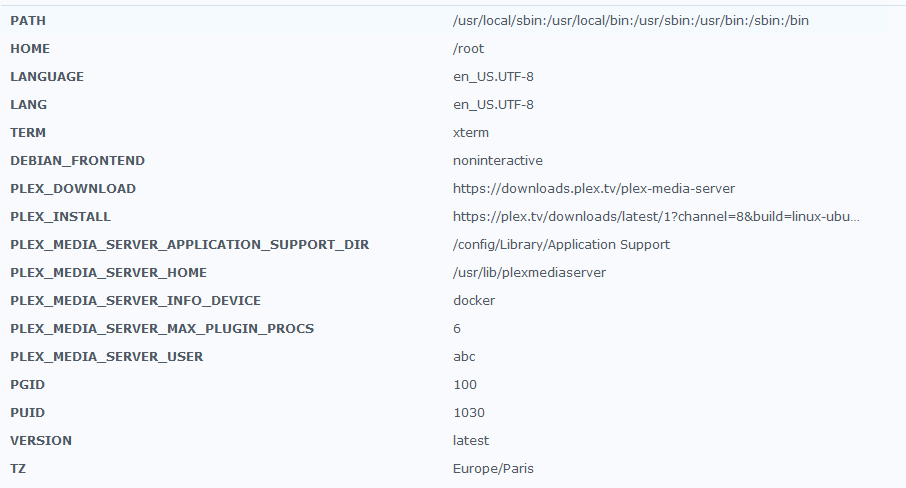
Task: Select the PGID variable name
Action: coord(27,385)
